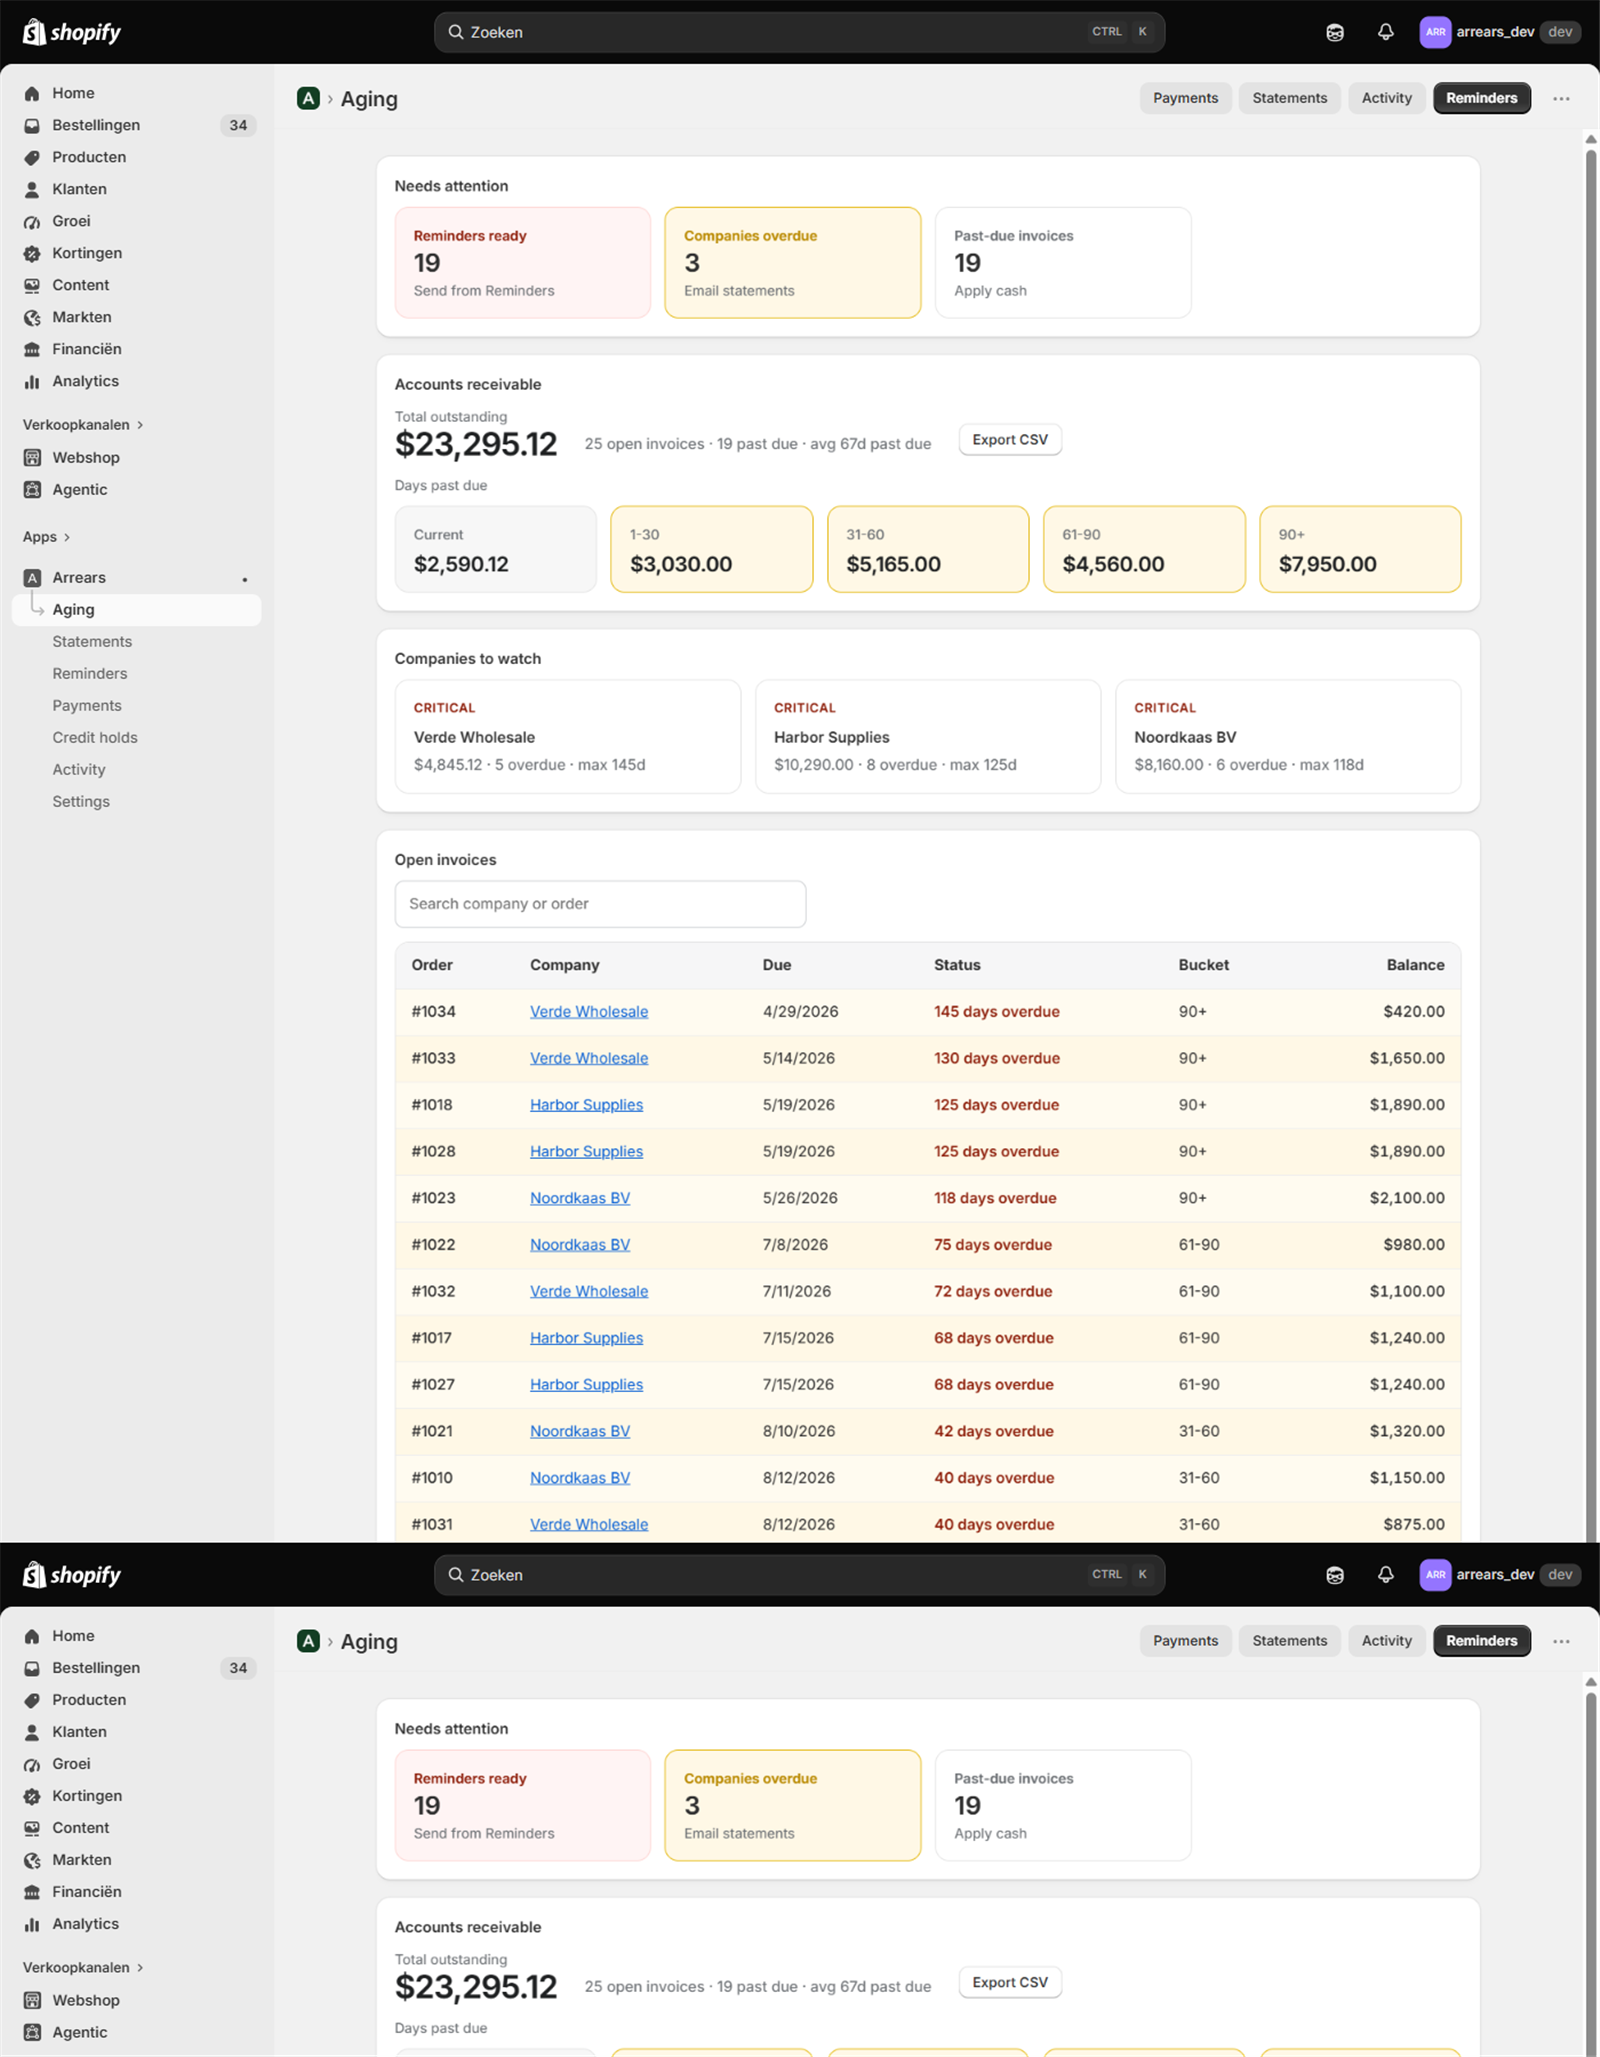
Task: Click Markten globe icon in the topmost sidebar
Action: (x=32, y=317)
